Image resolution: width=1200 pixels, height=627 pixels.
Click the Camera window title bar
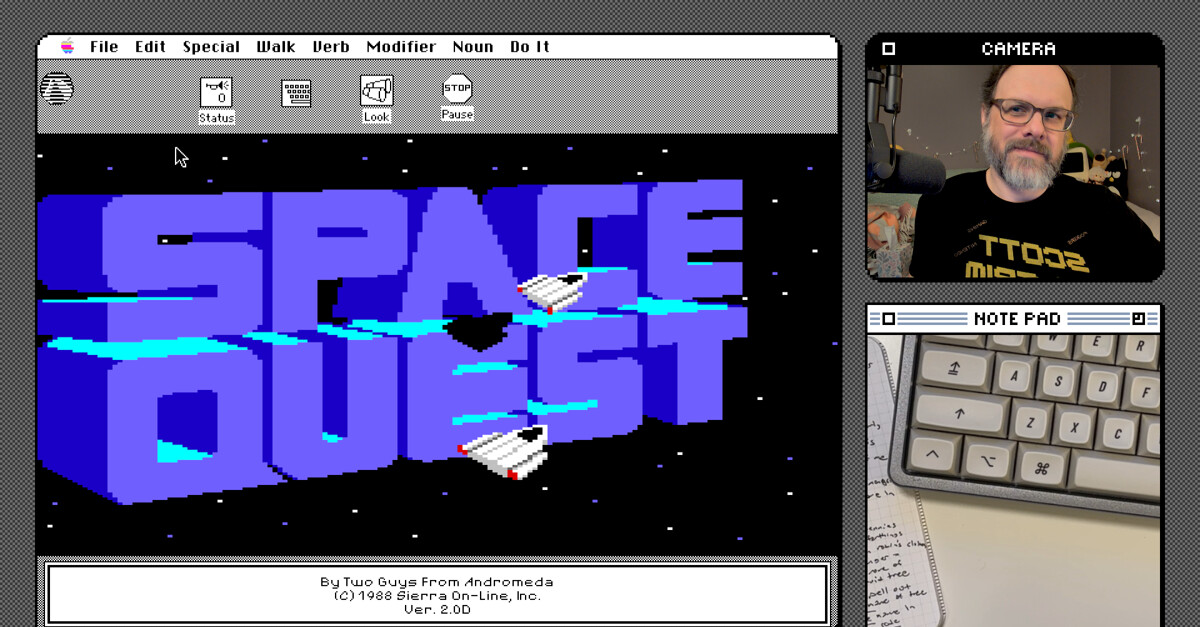click(x=1014, y=49)
